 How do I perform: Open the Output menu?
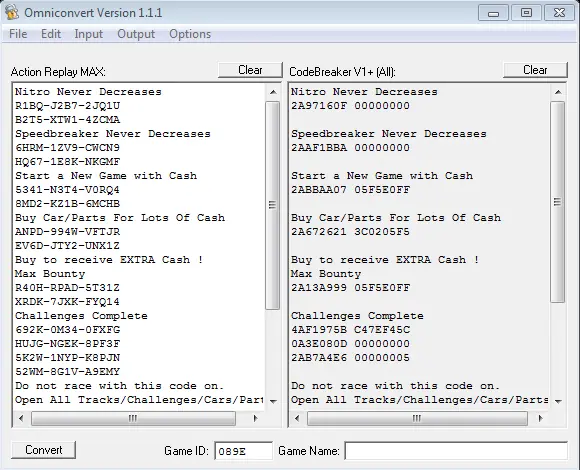(136, 34)
